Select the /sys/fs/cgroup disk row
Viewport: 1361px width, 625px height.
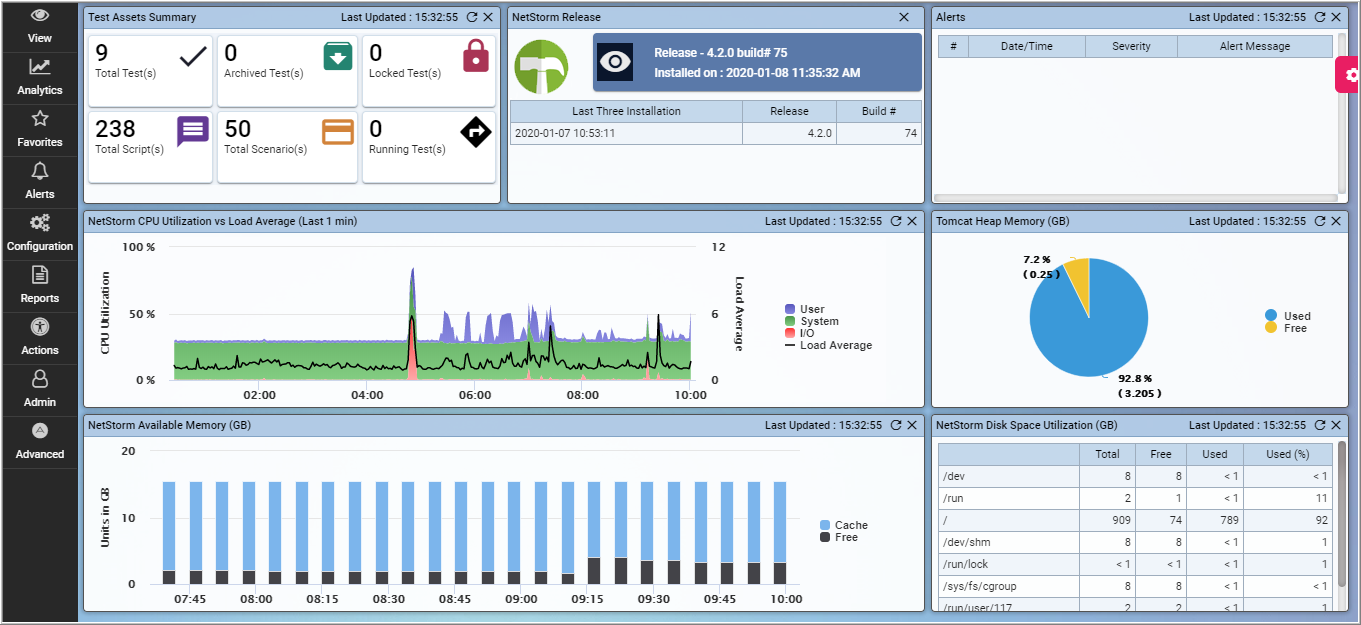(x=1135, y=586)
